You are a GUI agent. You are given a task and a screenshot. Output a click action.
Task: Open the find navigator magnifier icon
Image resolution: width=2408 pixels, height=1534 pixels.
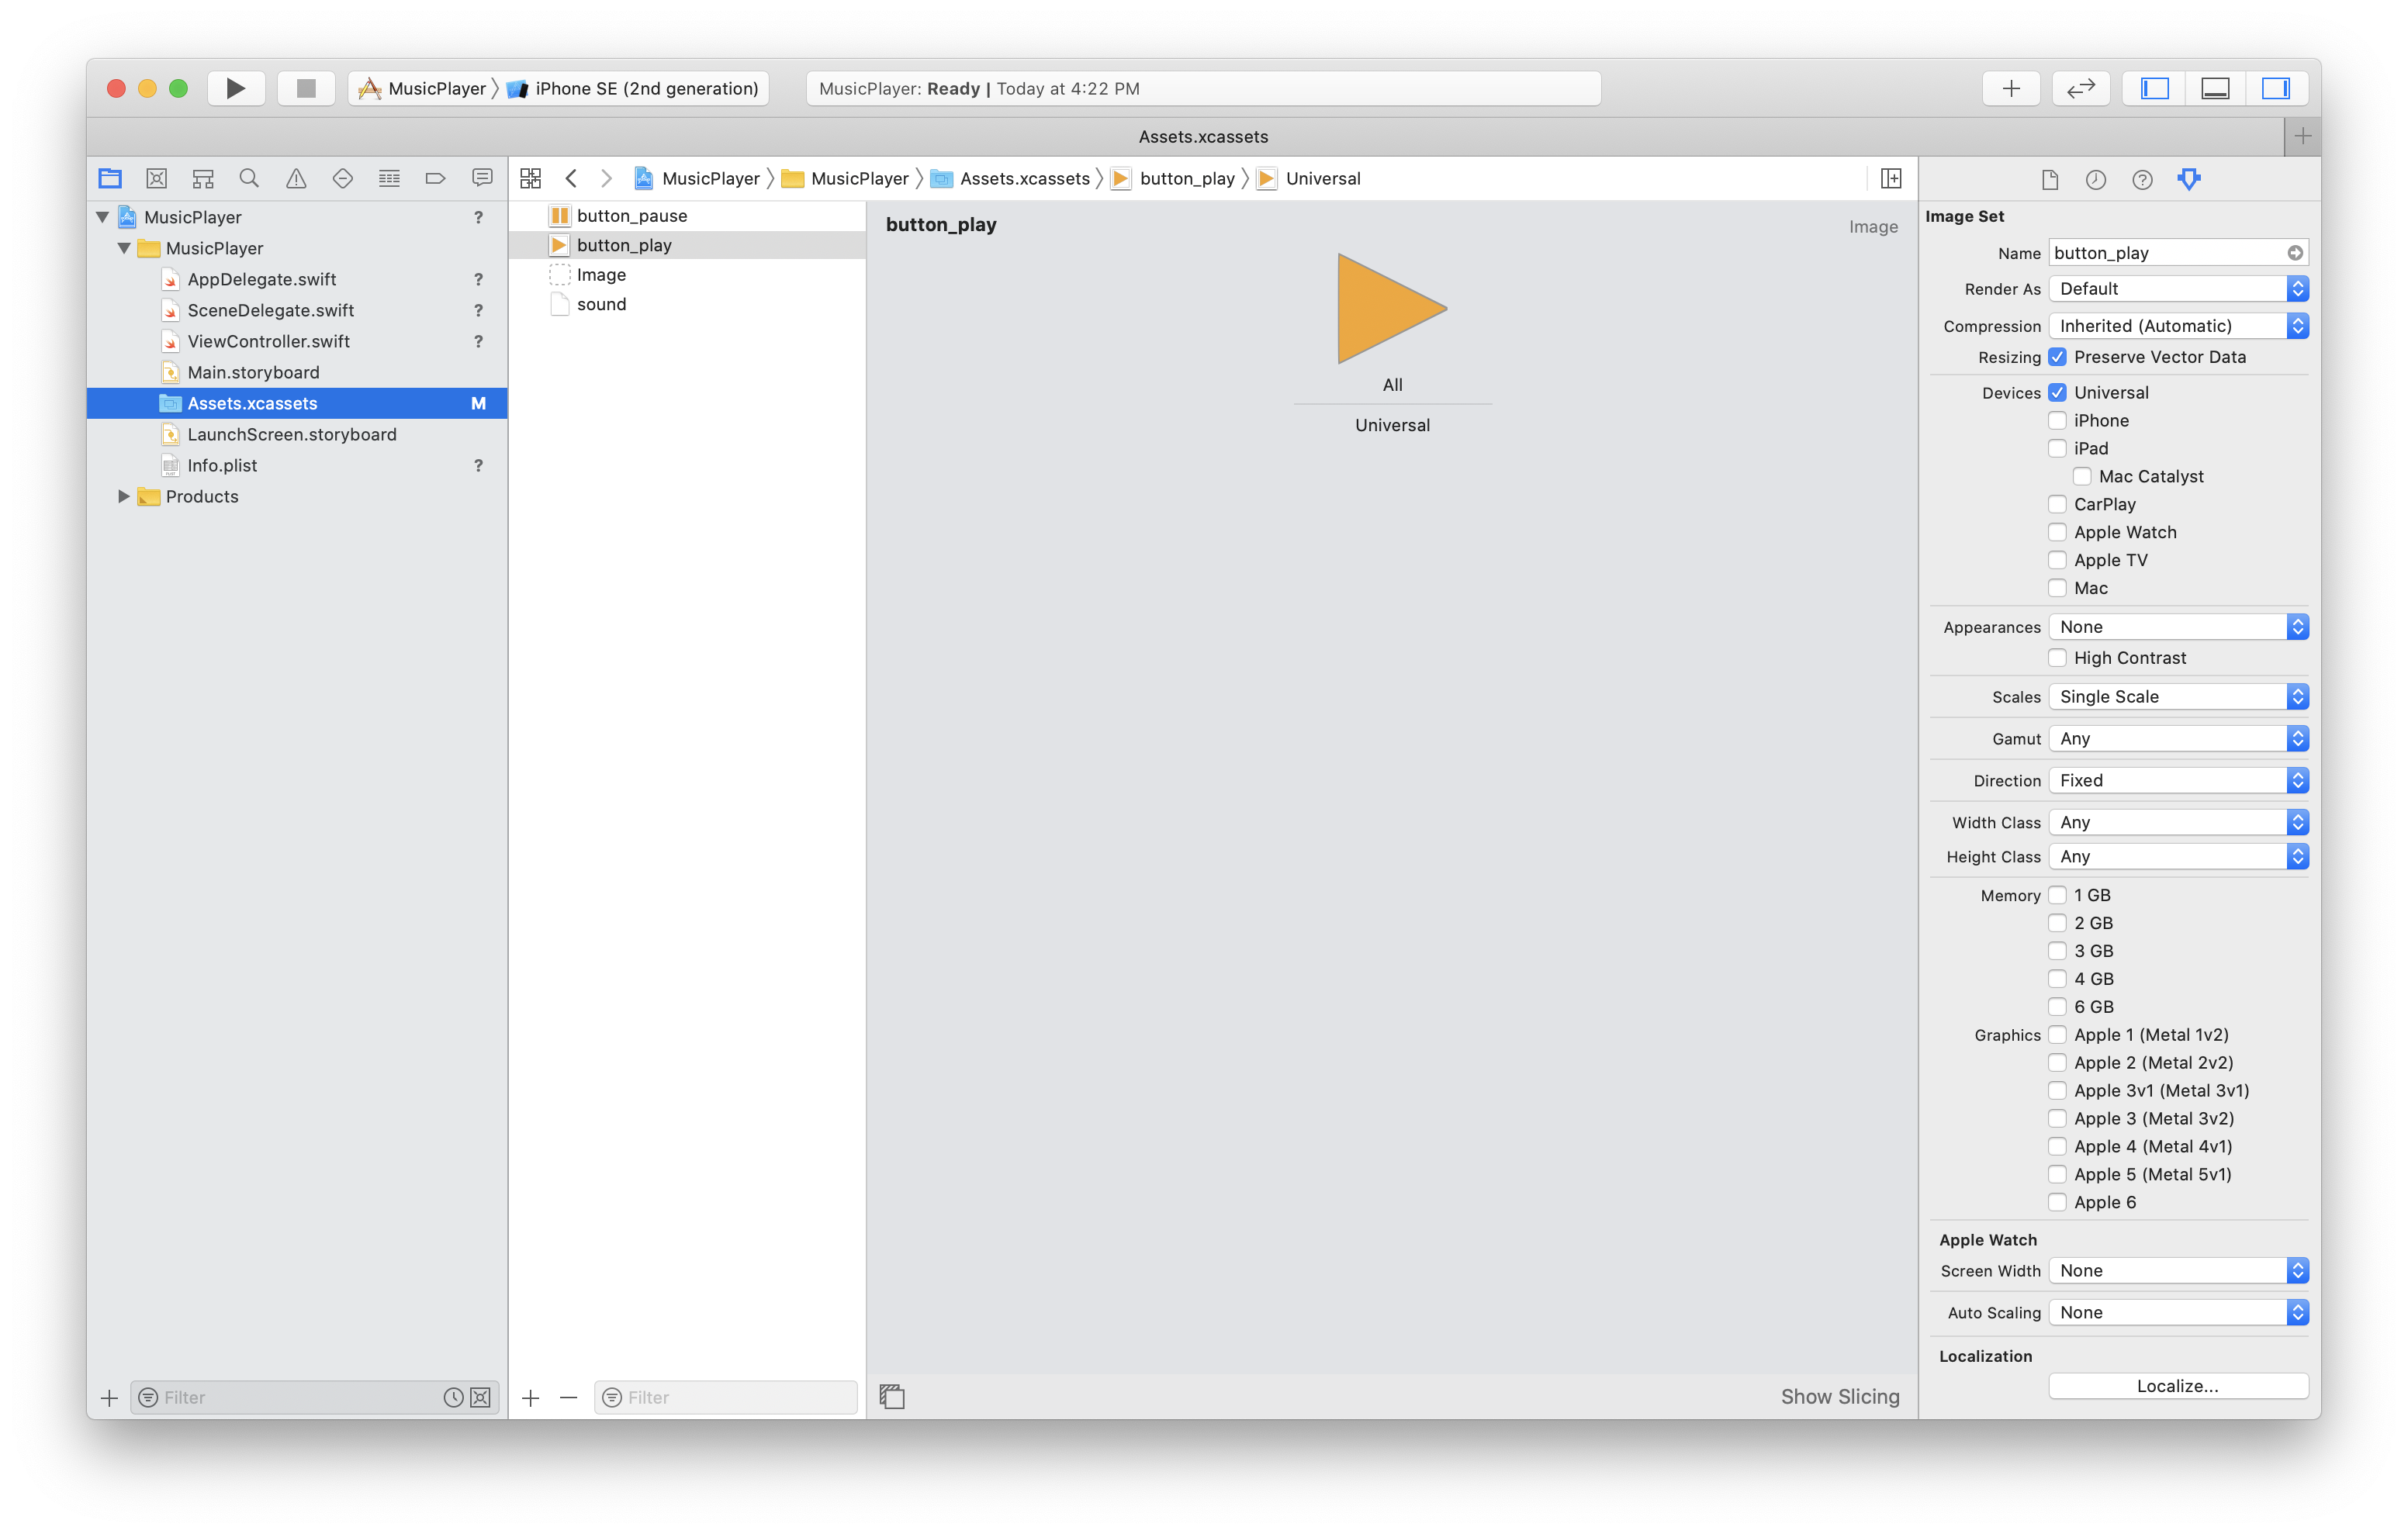tap(249, 178)
